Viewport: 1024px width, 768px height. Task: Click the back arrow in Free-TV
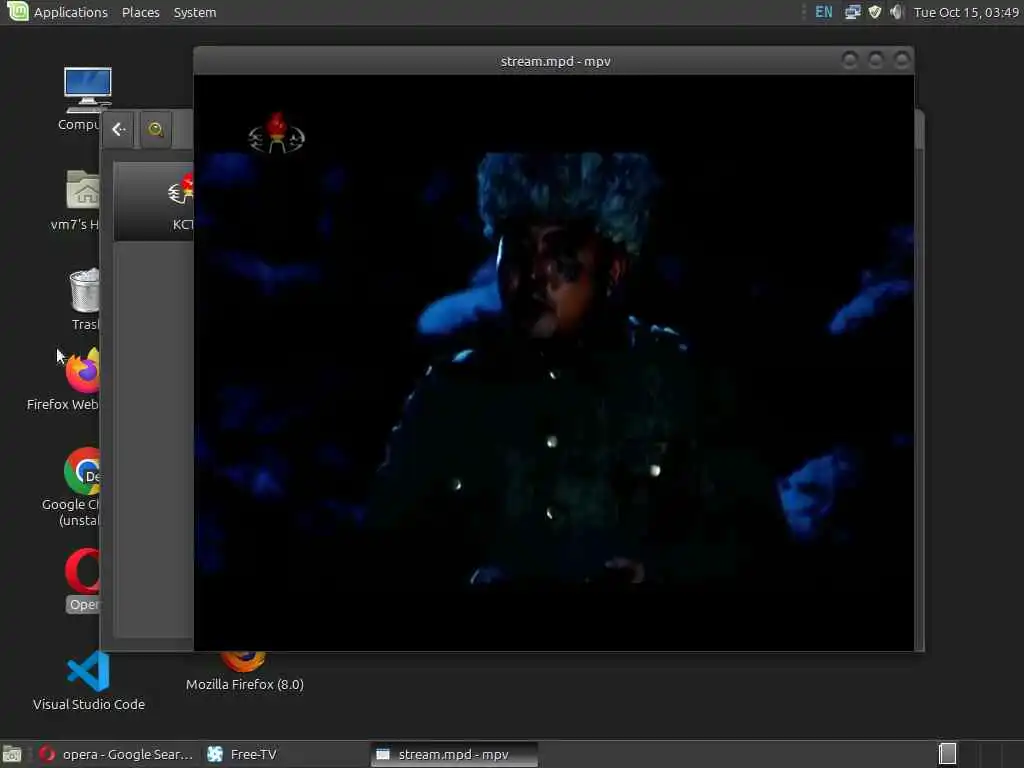(119, 129)
